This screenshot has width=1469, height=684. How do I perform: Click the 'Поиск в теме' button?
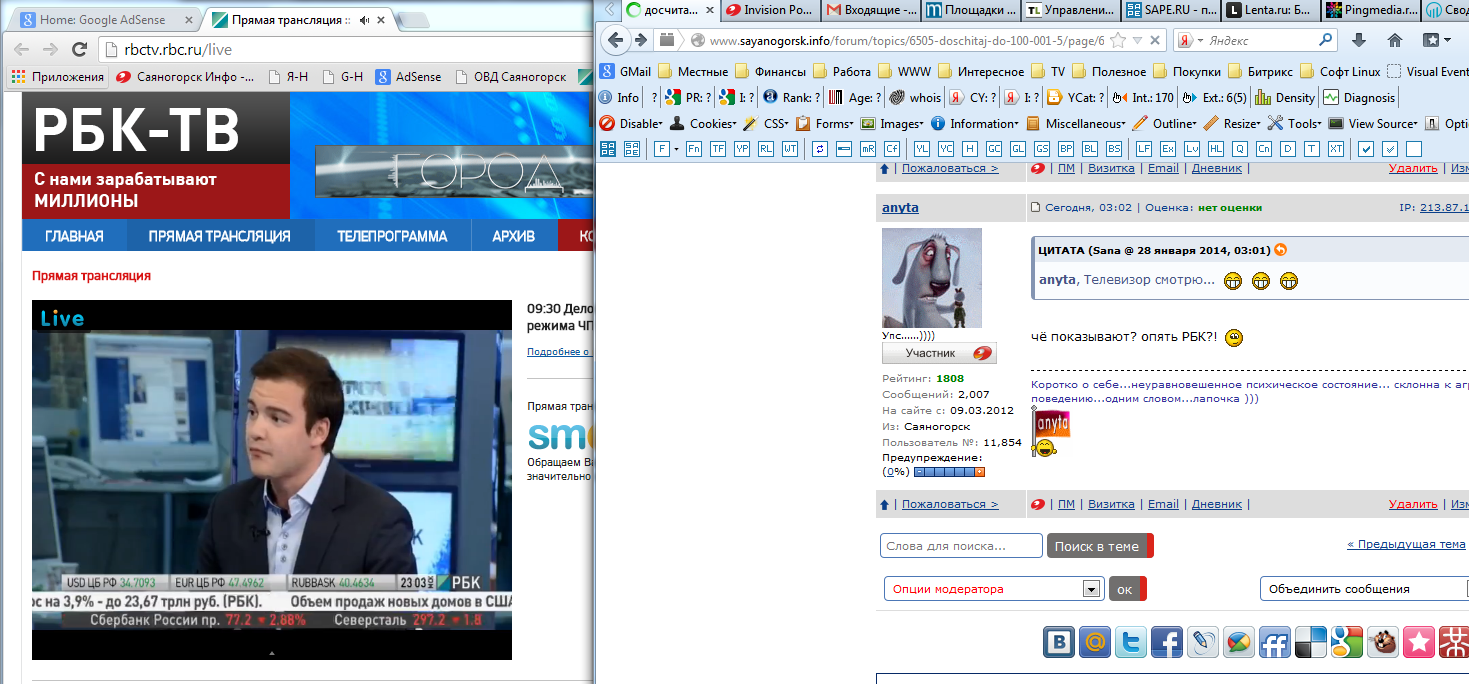(x=1100, y=546)
